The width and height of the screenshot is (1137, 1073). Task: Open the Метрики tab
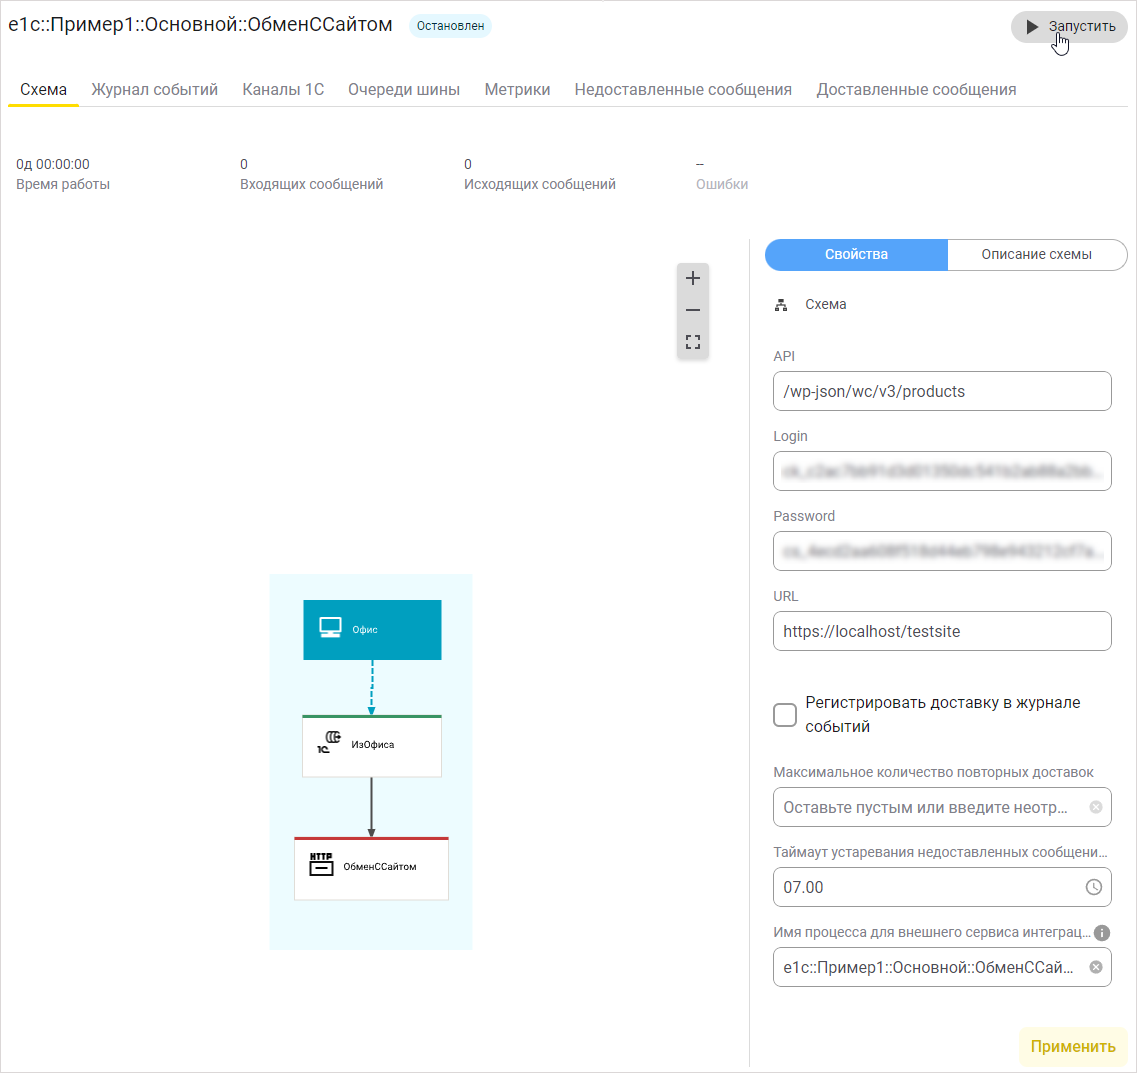tap(517, 90)
